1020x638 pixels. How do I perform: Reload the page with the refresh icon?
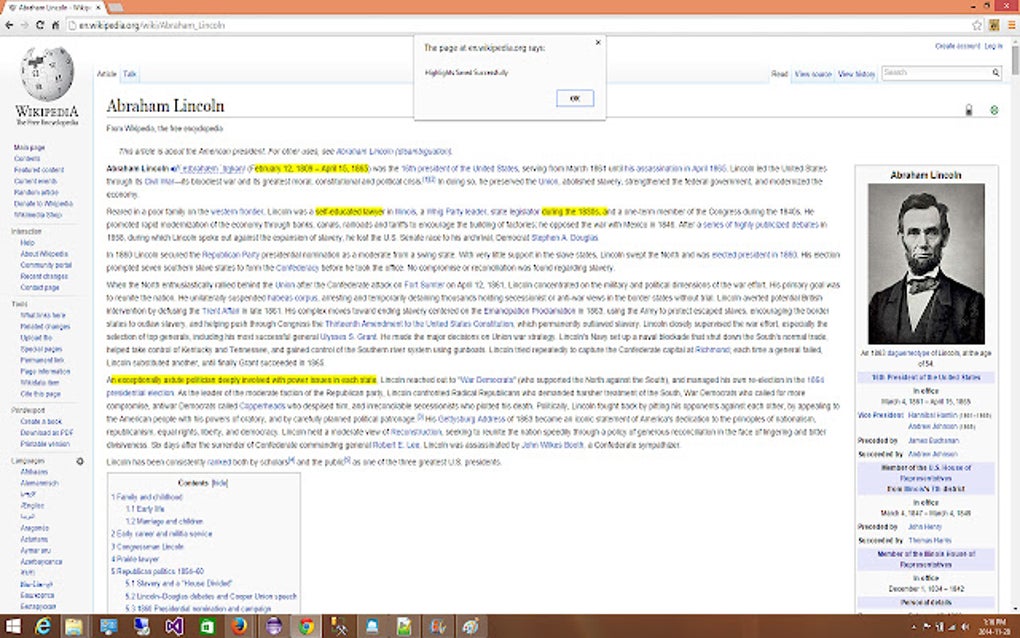point(40,25)
